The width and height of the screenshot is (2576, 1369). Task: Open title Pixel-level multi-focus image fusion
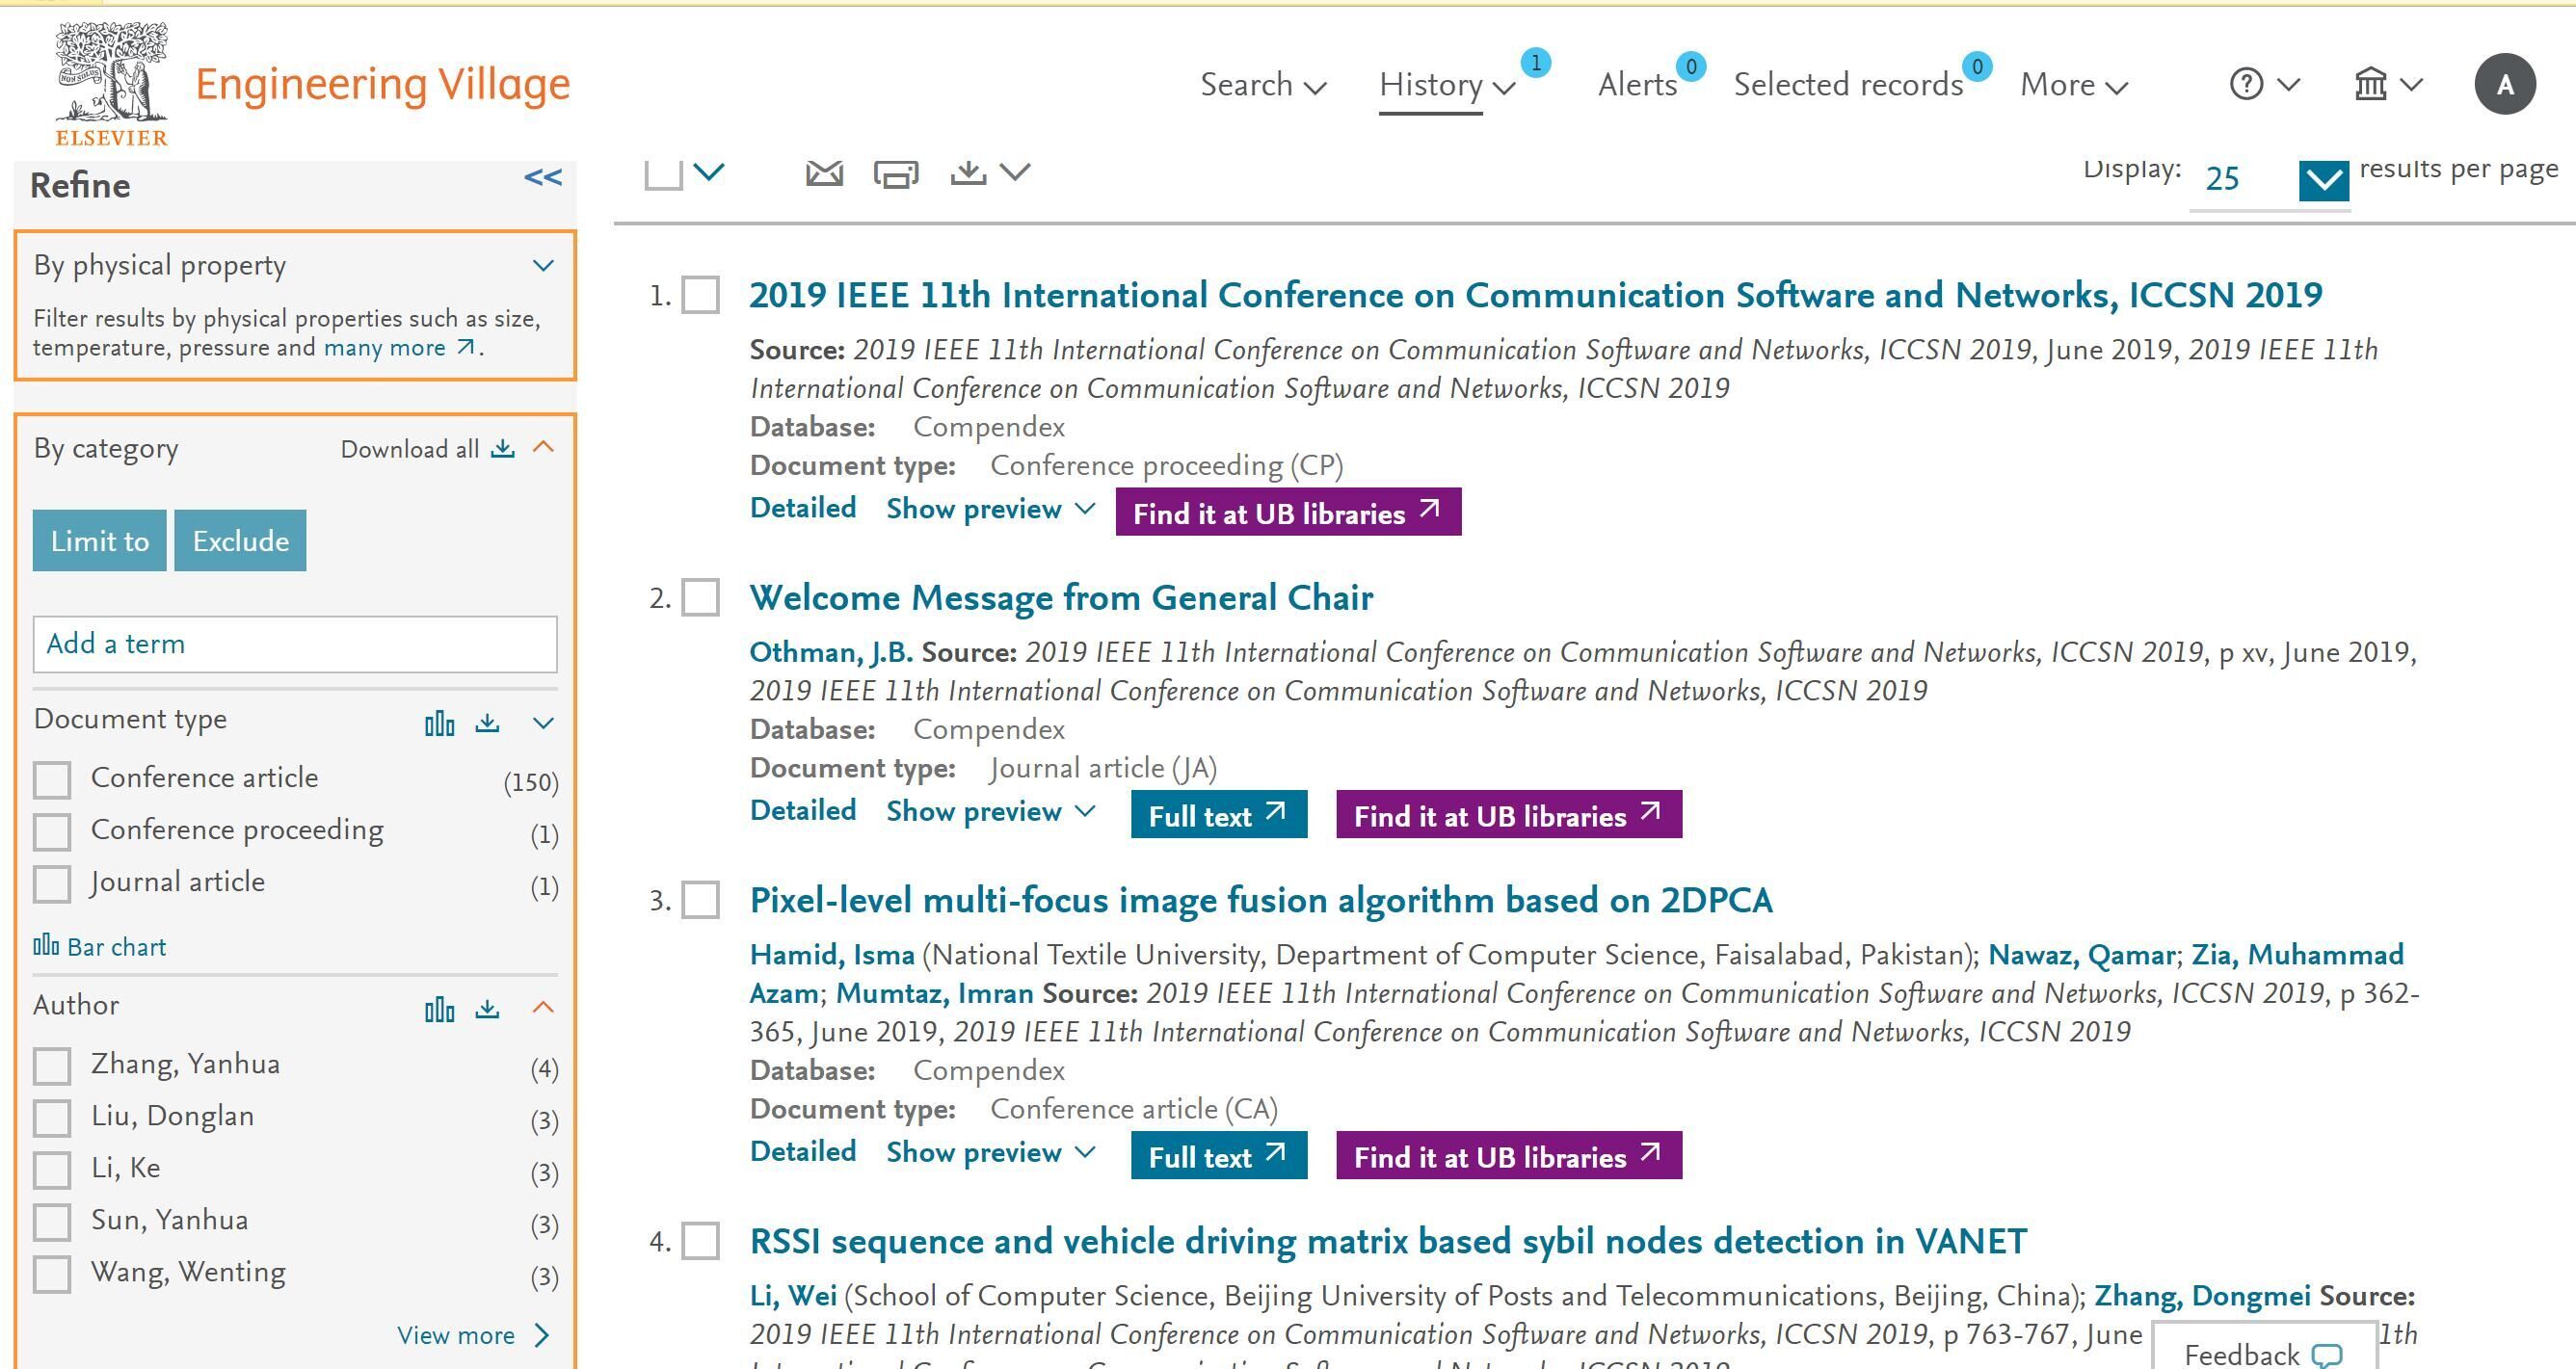1261,900
